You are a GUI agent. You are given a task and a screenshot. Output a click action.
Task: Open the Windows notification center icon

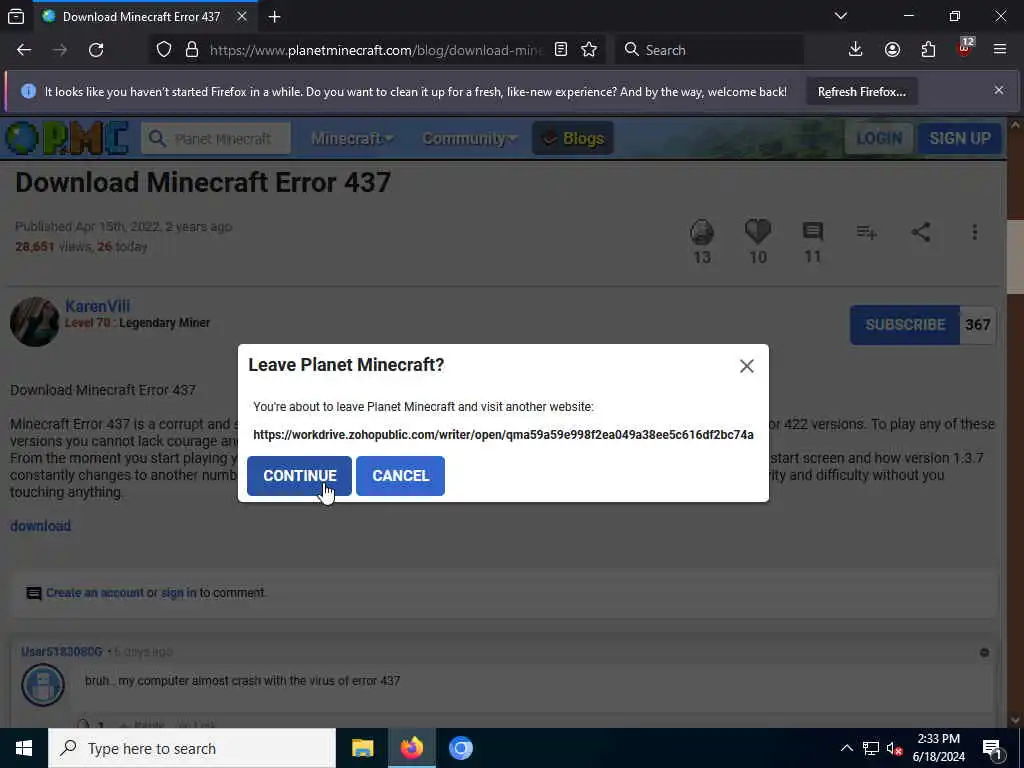click(x=992, y=748)
